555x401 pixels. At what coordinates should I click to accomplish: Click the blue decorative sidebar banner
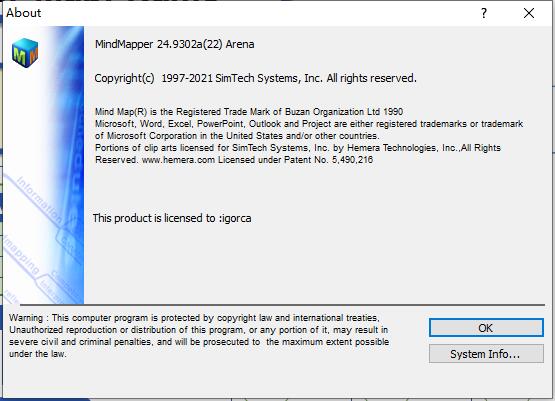point(44,165)
